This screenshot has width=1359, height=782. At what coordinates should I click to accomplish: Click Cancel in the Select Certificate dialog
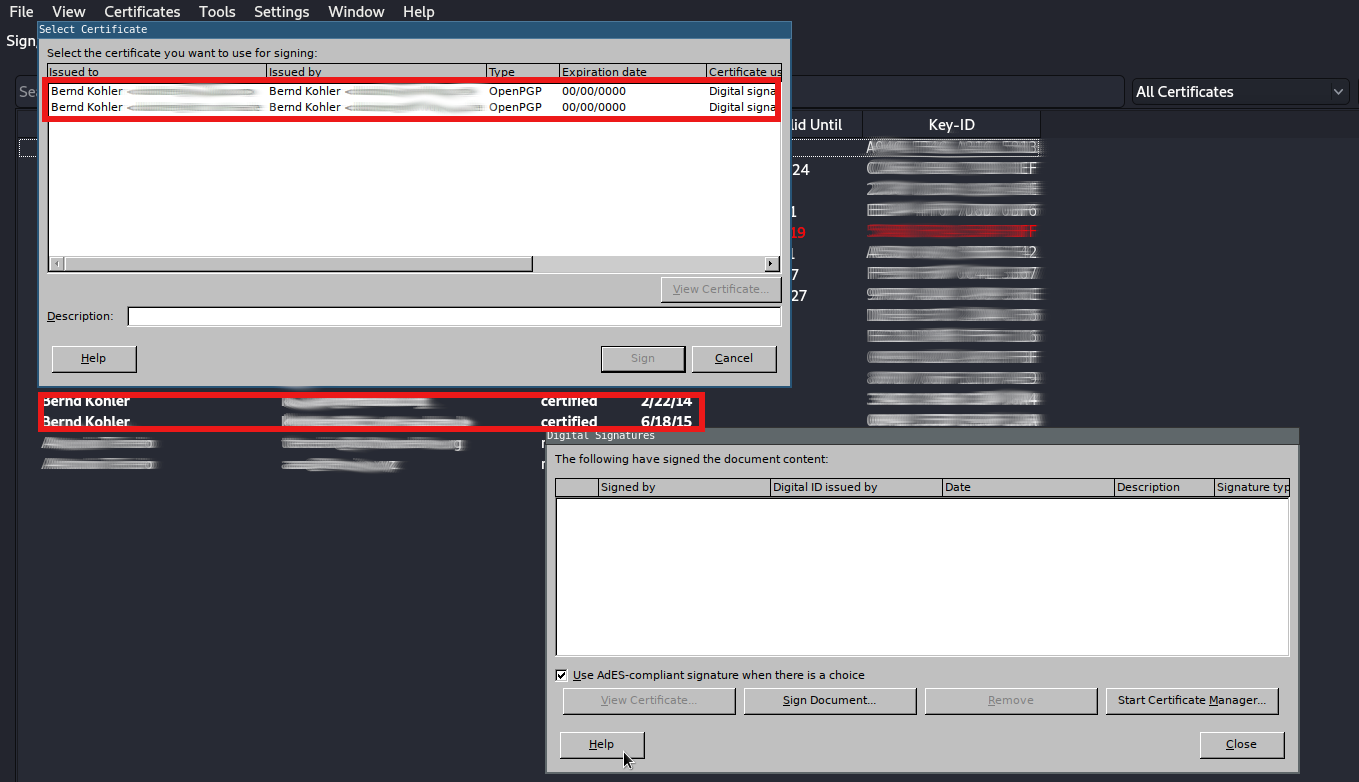[733, 359]
